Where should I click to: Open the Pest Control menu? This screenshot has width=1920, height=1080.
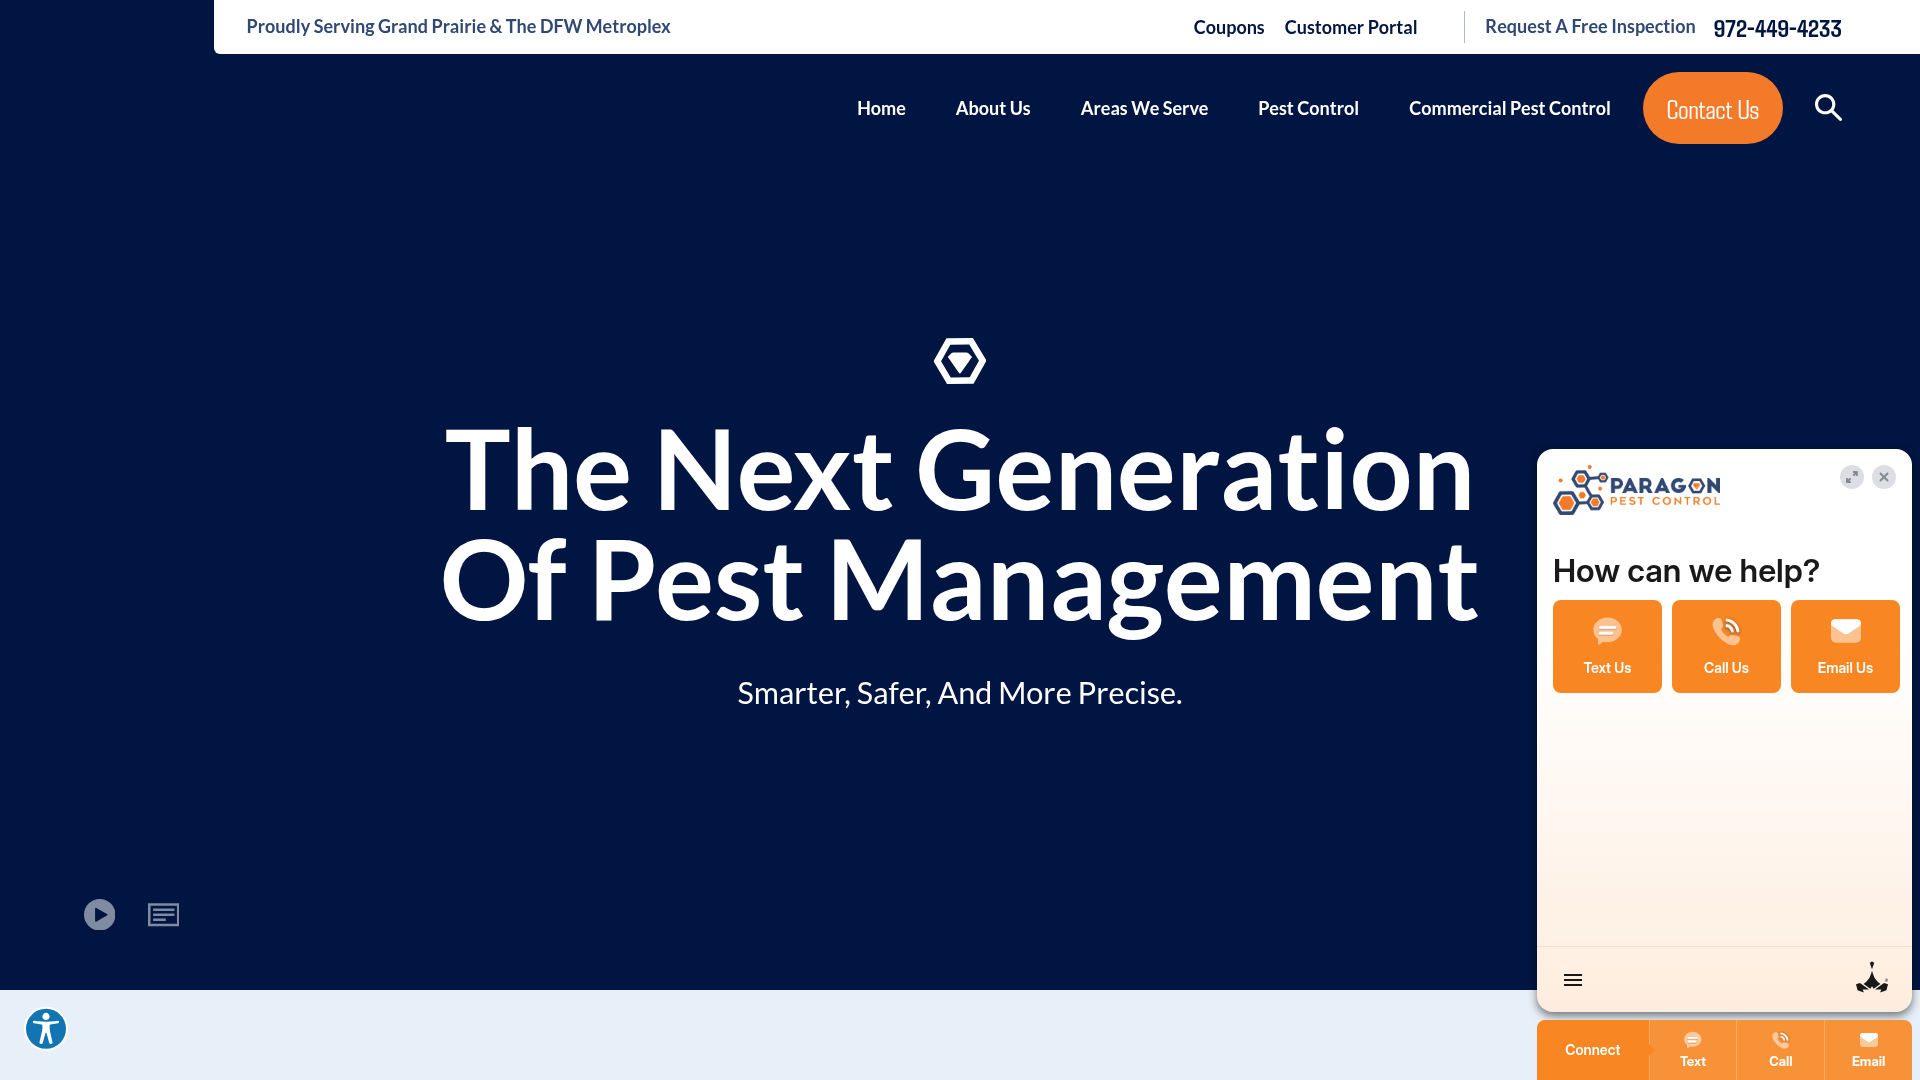tap(1308, 108)
